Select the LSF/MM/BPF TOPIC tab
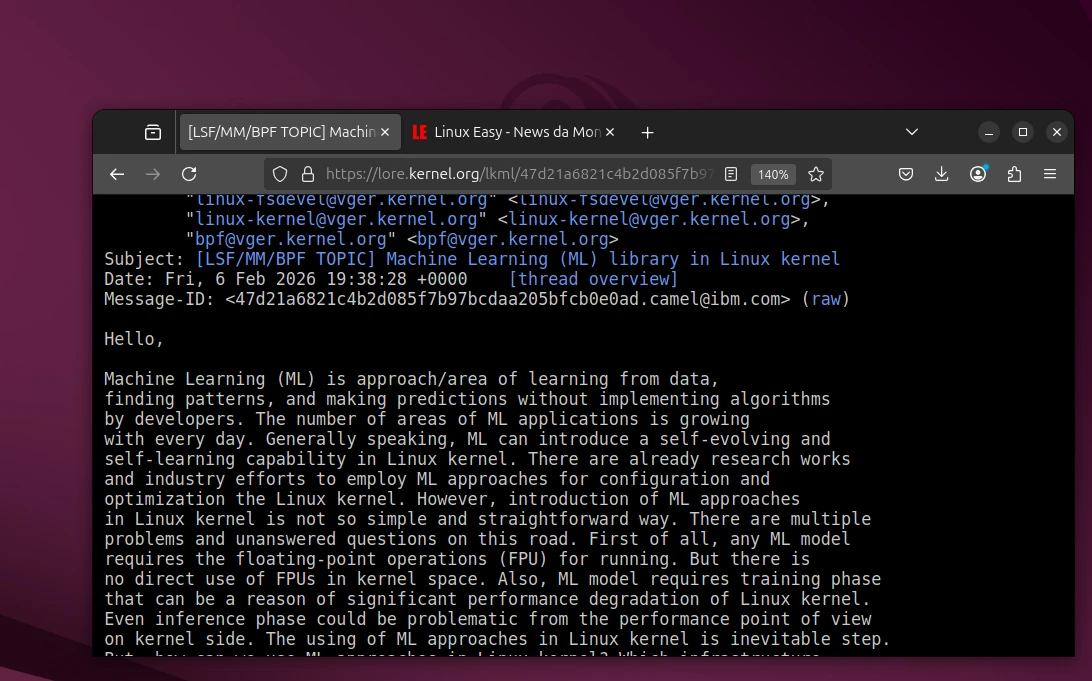The height and width of the screenshot is (681, 1092). [x=280, y=131]
